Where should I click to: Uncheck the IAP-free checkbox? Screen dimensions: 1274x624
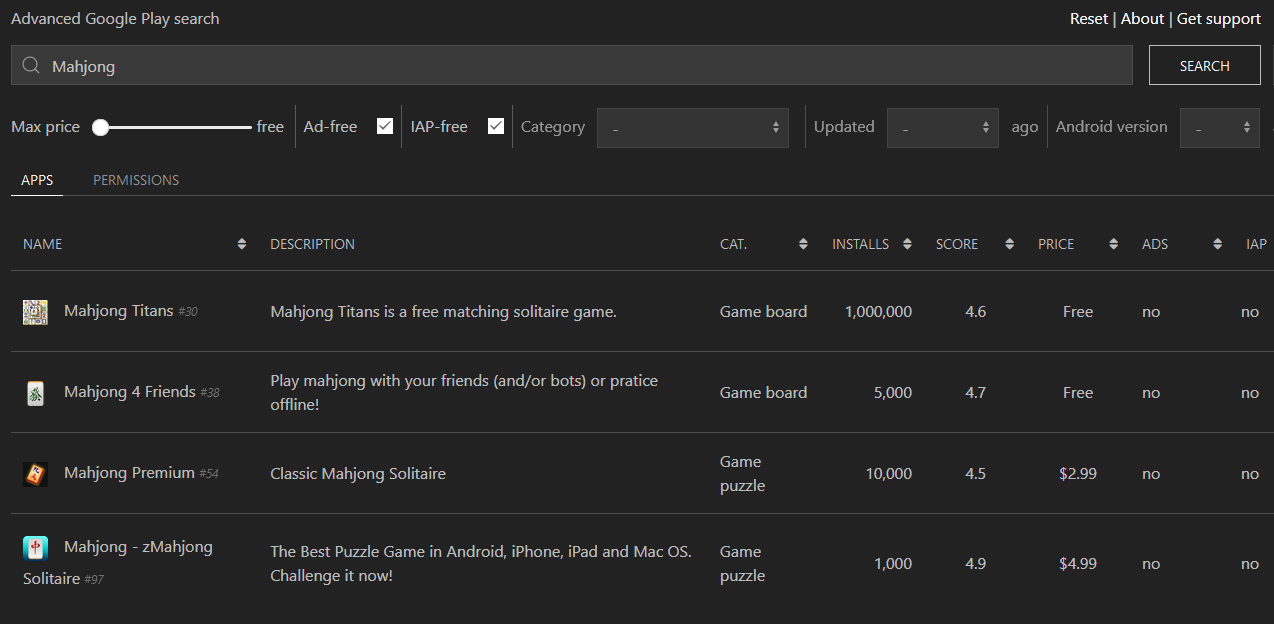pyautogui.click(x=496, y=126)
